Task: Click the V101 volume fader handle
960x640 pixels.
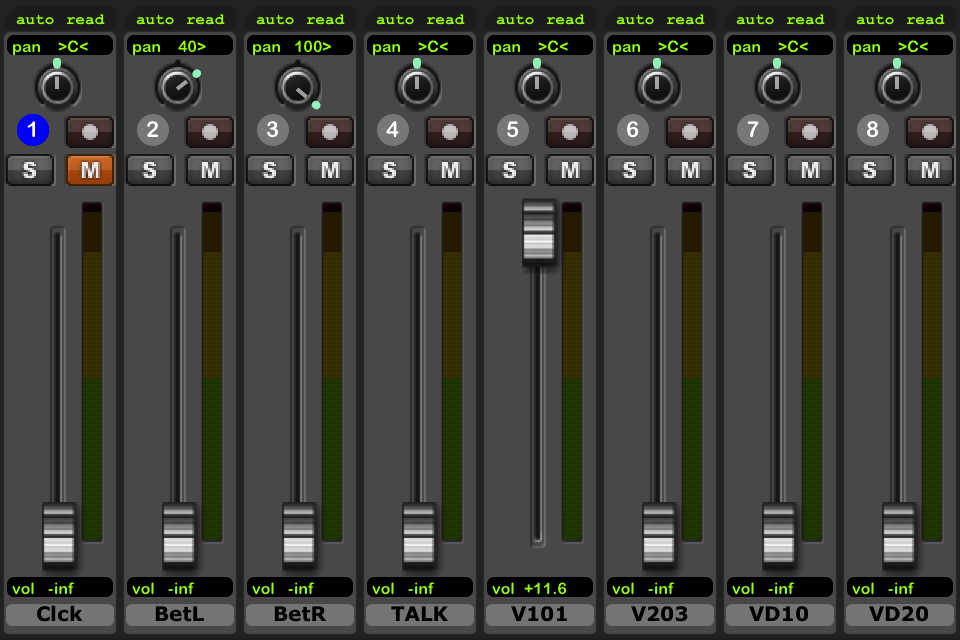Action: tap(539, 232)
